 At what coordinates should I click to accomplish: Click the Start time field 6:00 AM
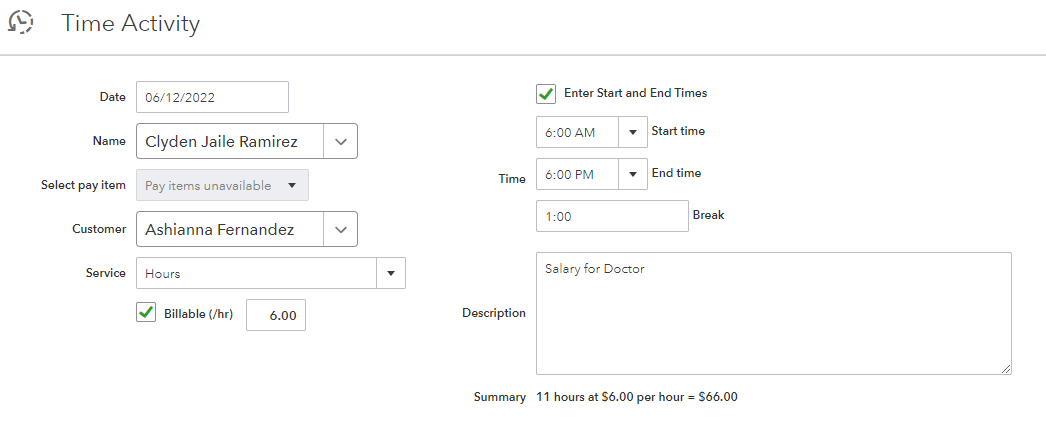click(x=577, y=132)
